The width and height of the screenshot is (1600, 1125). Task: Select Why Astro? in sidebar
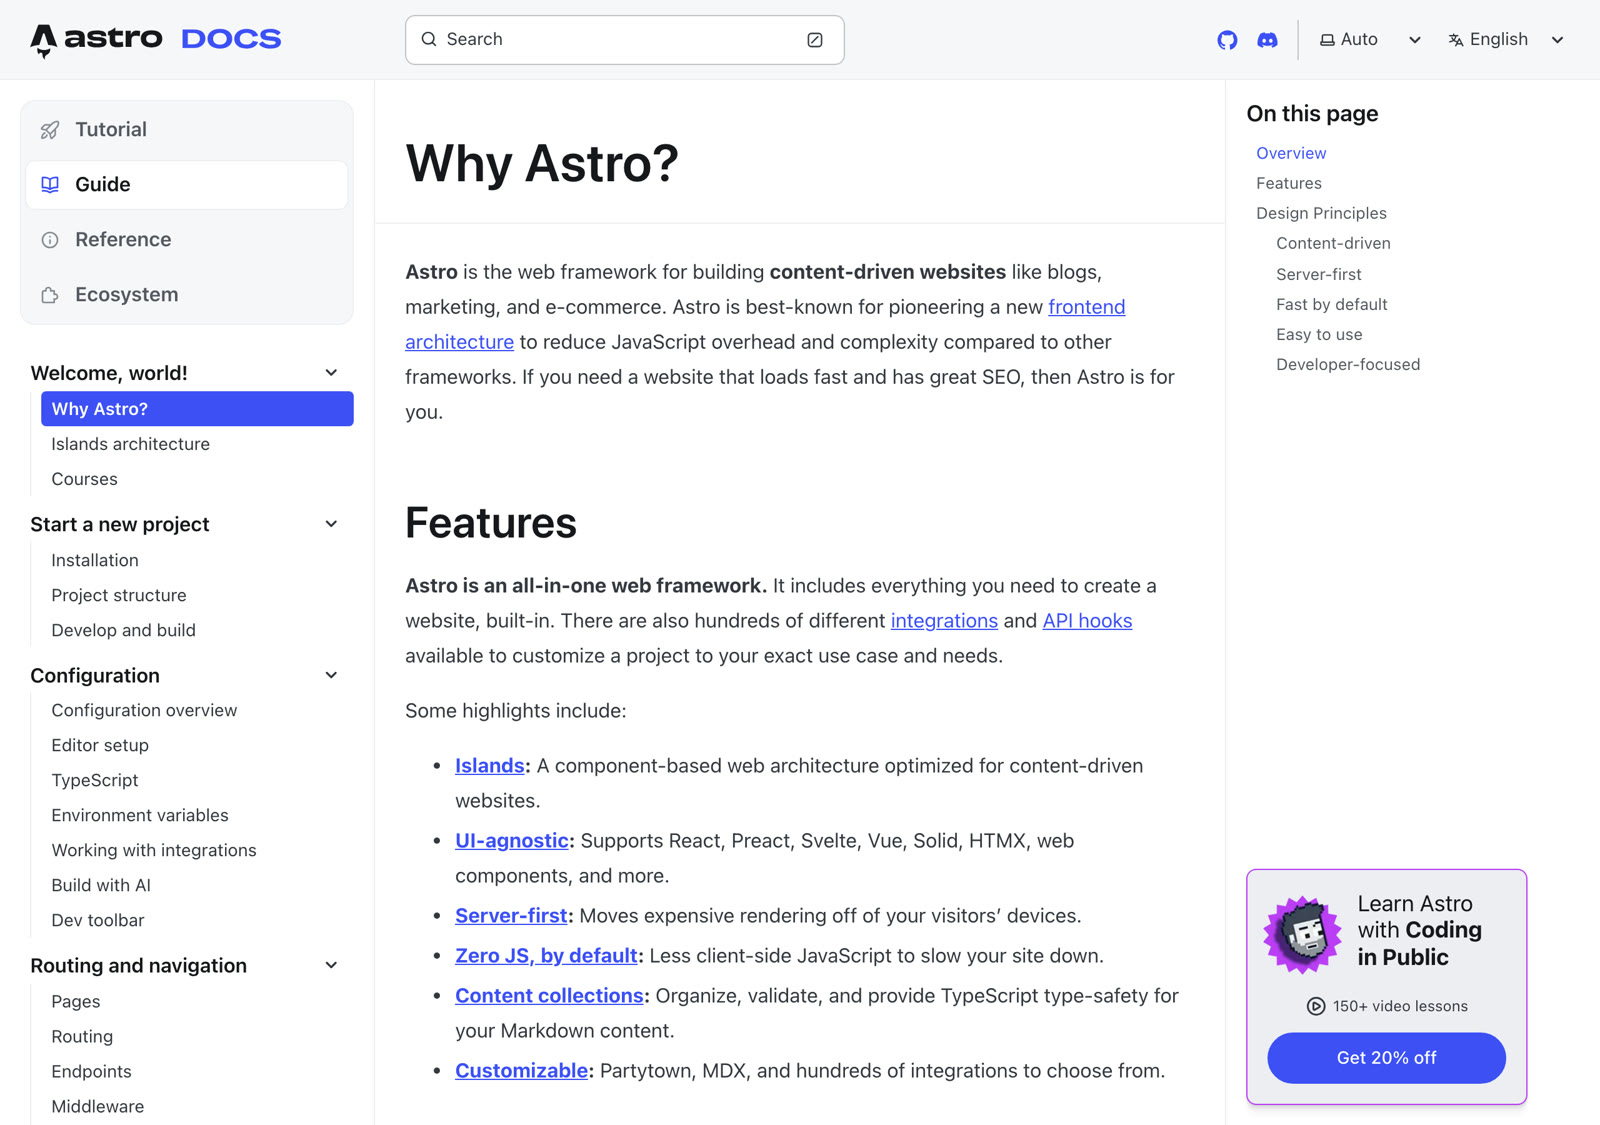pyautogui.click(x=197, y=409)
